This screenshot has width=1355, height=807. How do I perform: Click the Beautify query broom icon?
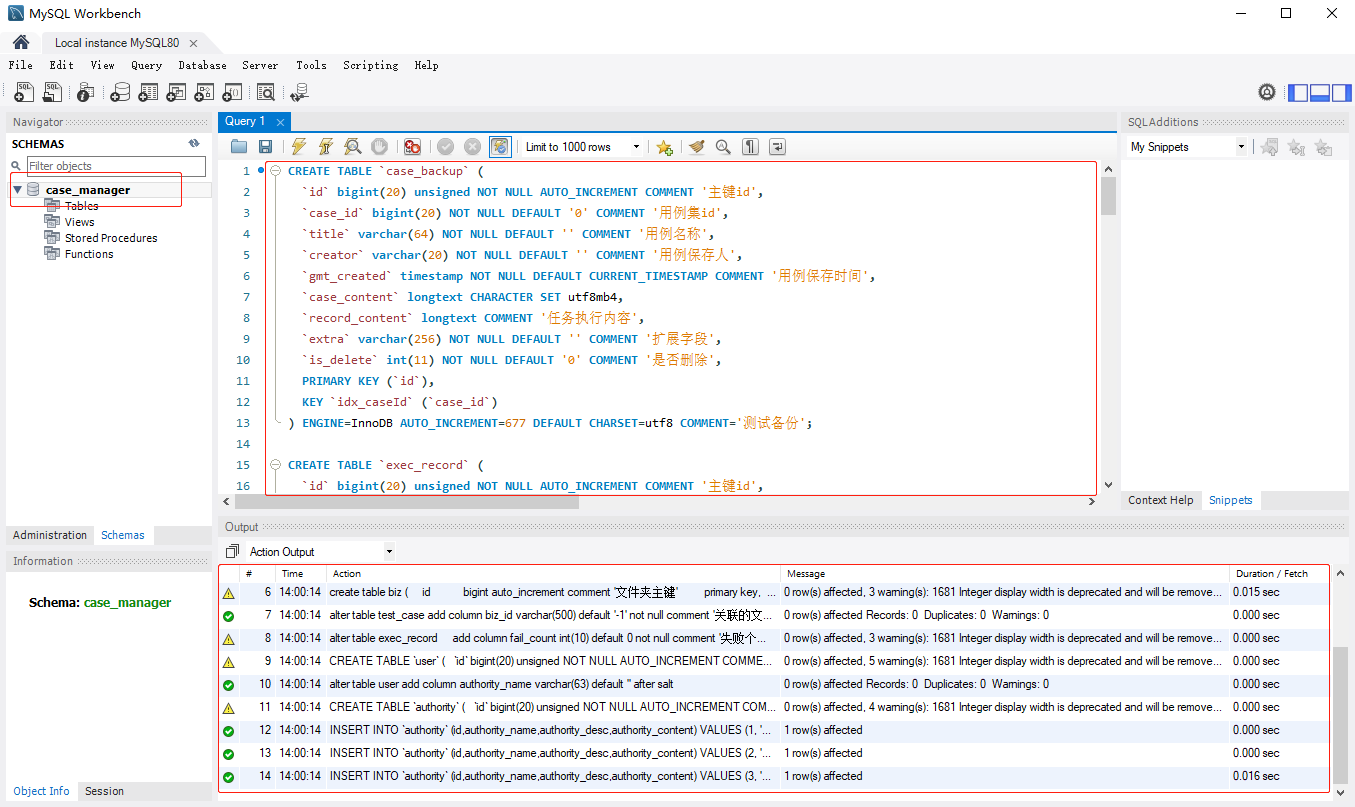697,147
